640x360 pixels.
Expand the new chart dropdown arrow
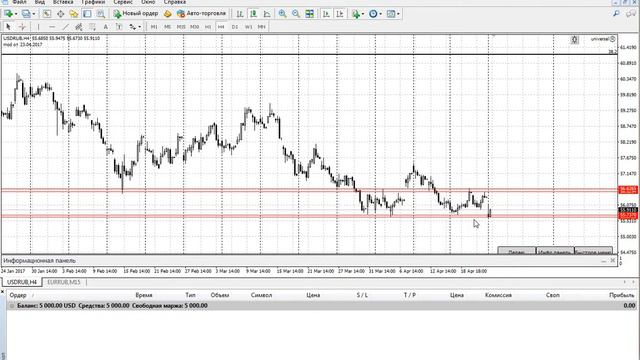(x=16, y=14)
